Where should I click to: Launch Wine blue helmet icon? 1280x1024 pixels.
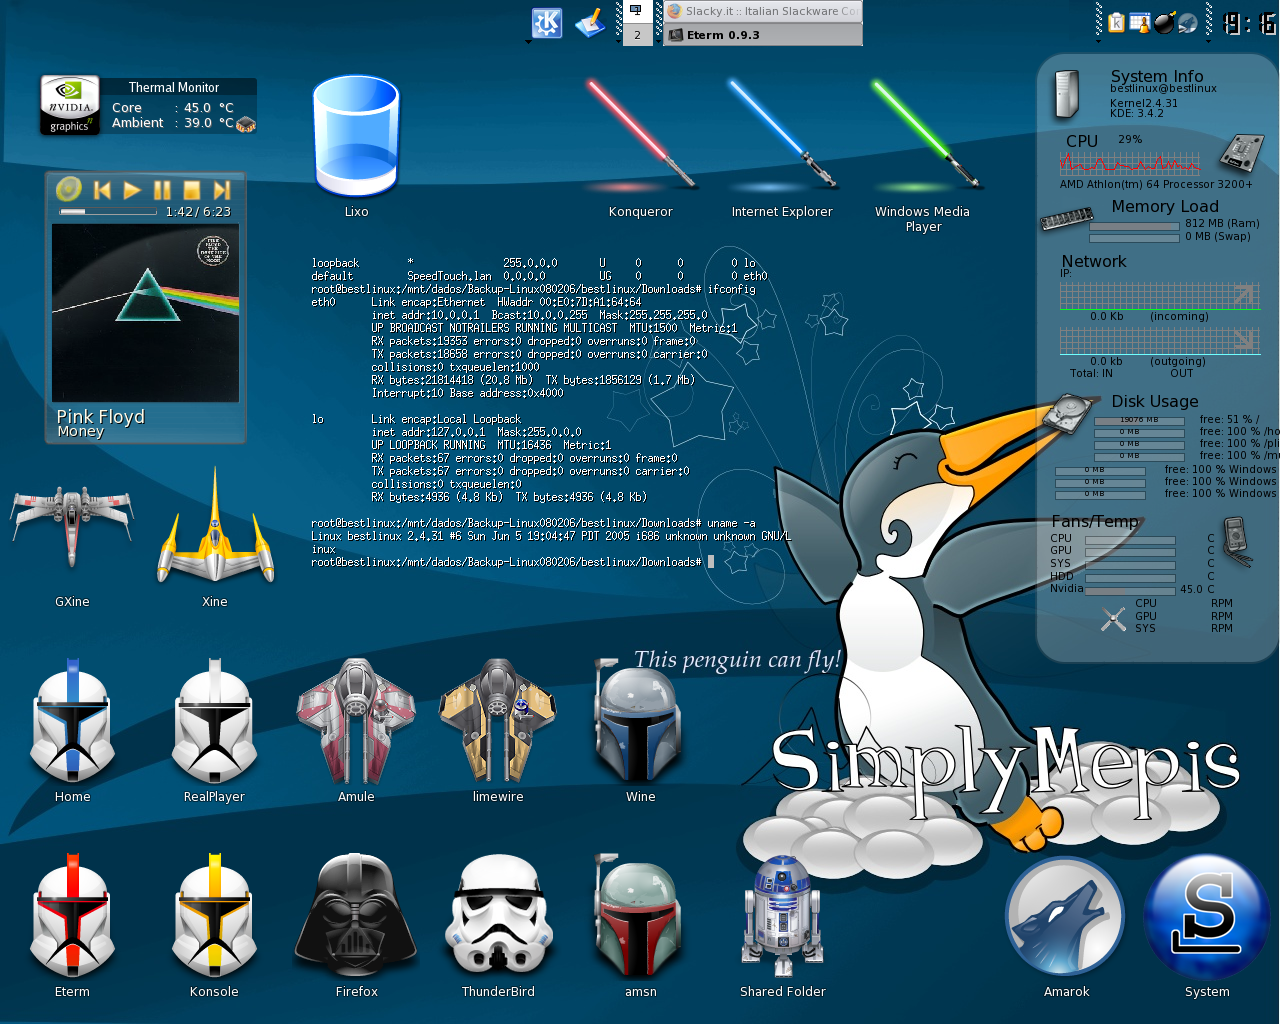tap(640, 720)
